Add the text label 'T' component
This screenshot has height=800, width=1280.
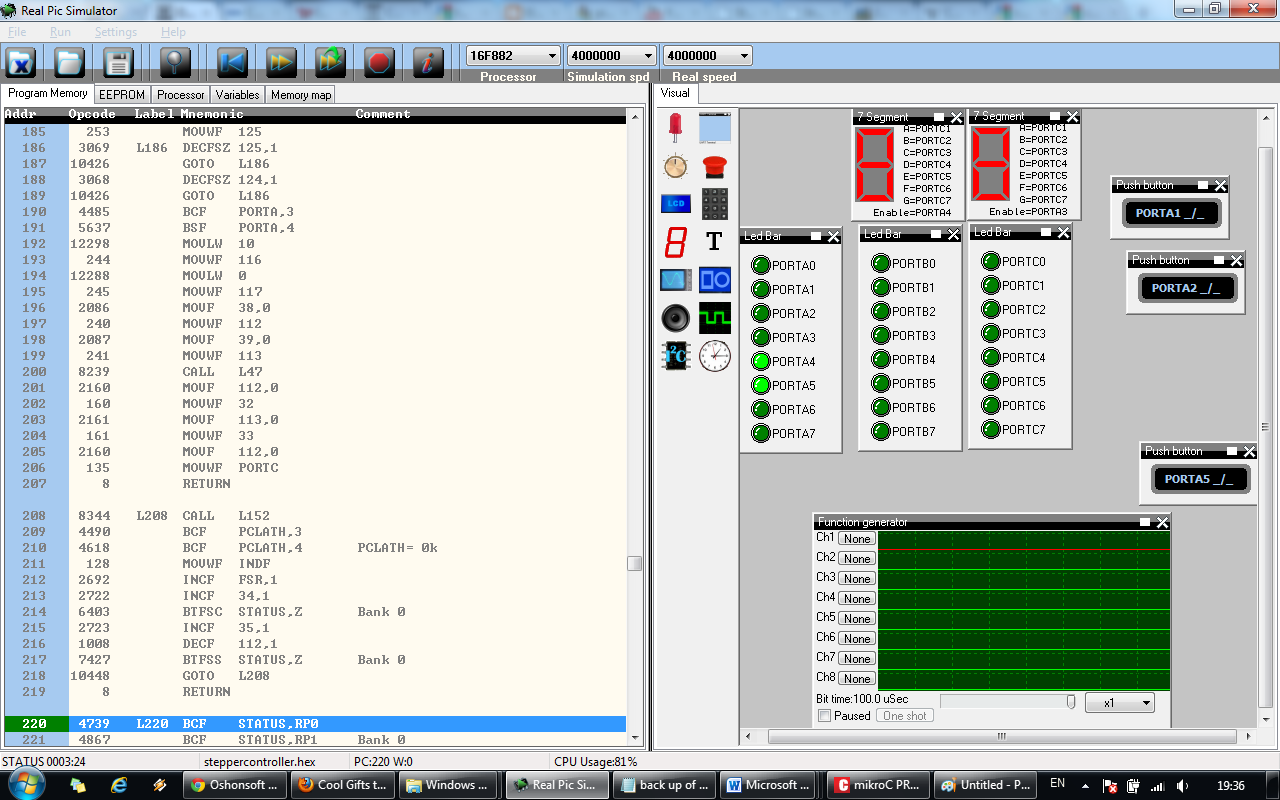click(x=714, y=241)
